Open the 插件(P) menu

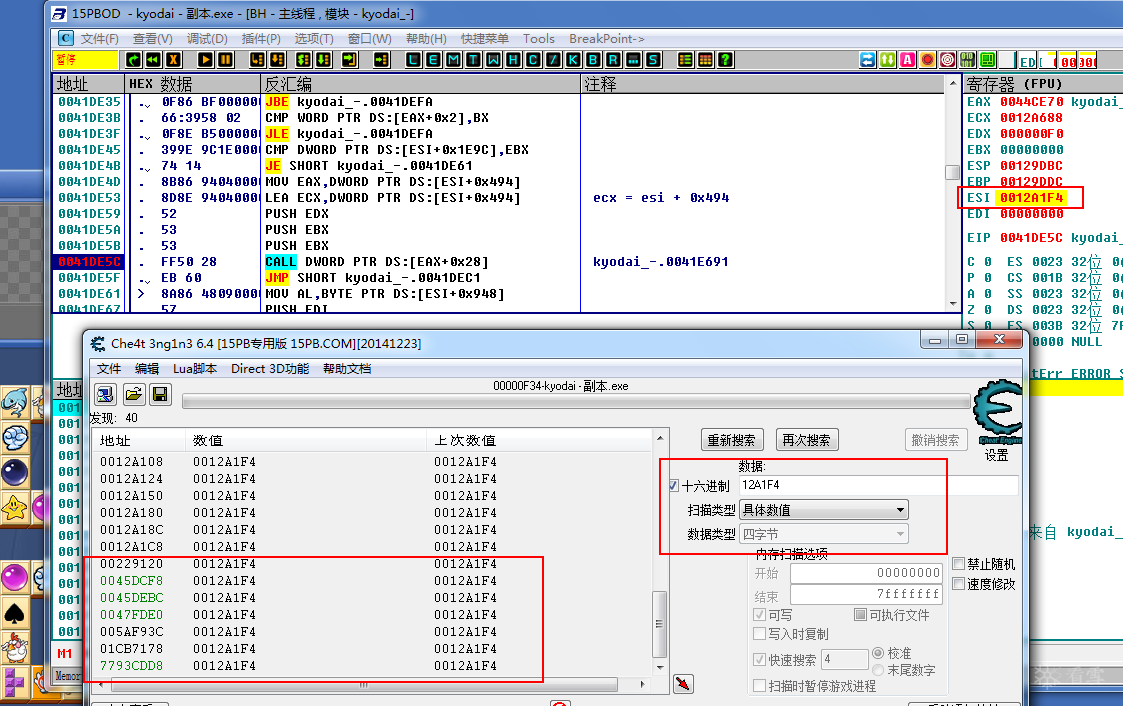pyautogui.click(x=261, y=39)
